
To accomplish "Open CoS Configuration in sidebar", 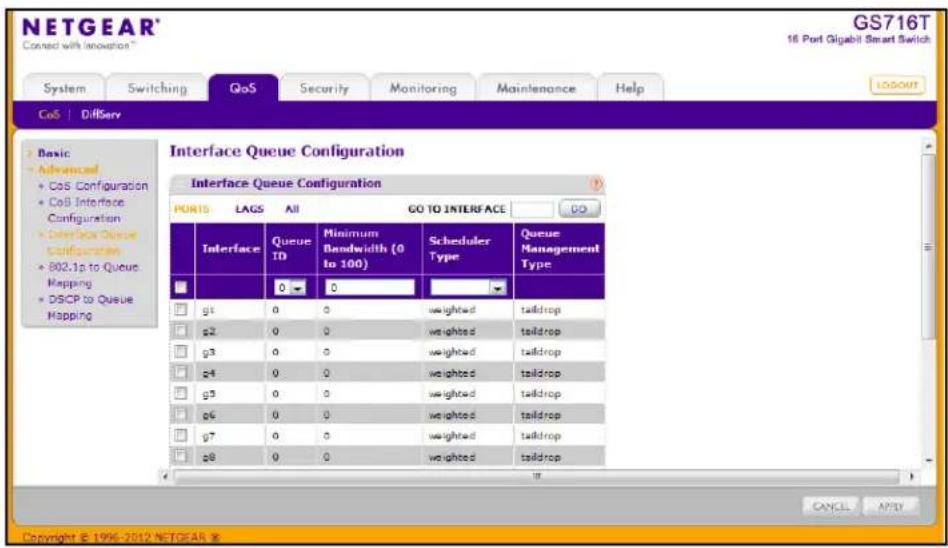I will pyautogui.click(x=98, y=186).
